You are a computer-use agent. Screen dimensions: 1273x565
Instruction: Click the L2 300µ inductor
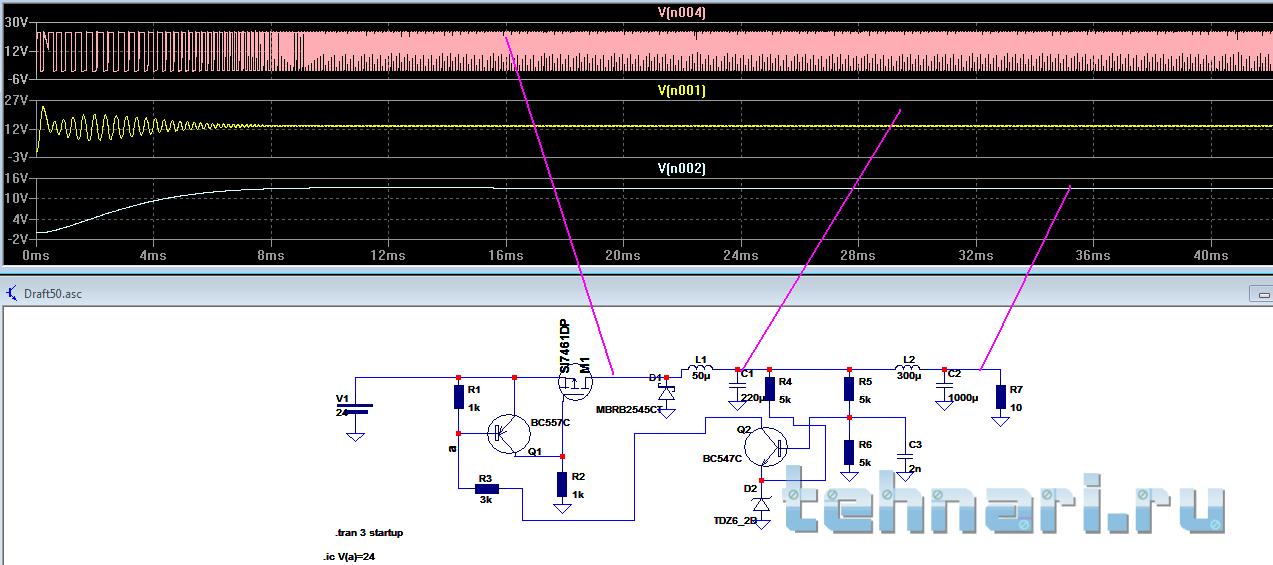(908, 369)
